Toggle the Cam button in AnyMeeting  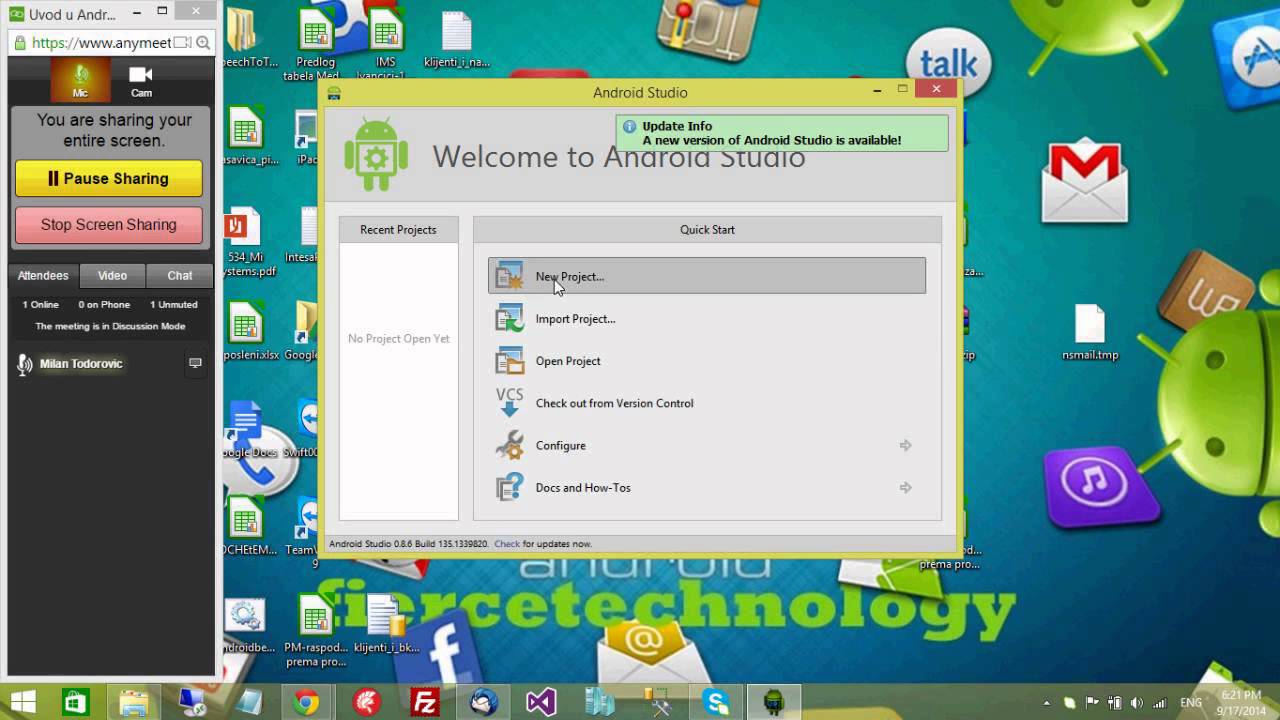141,80
